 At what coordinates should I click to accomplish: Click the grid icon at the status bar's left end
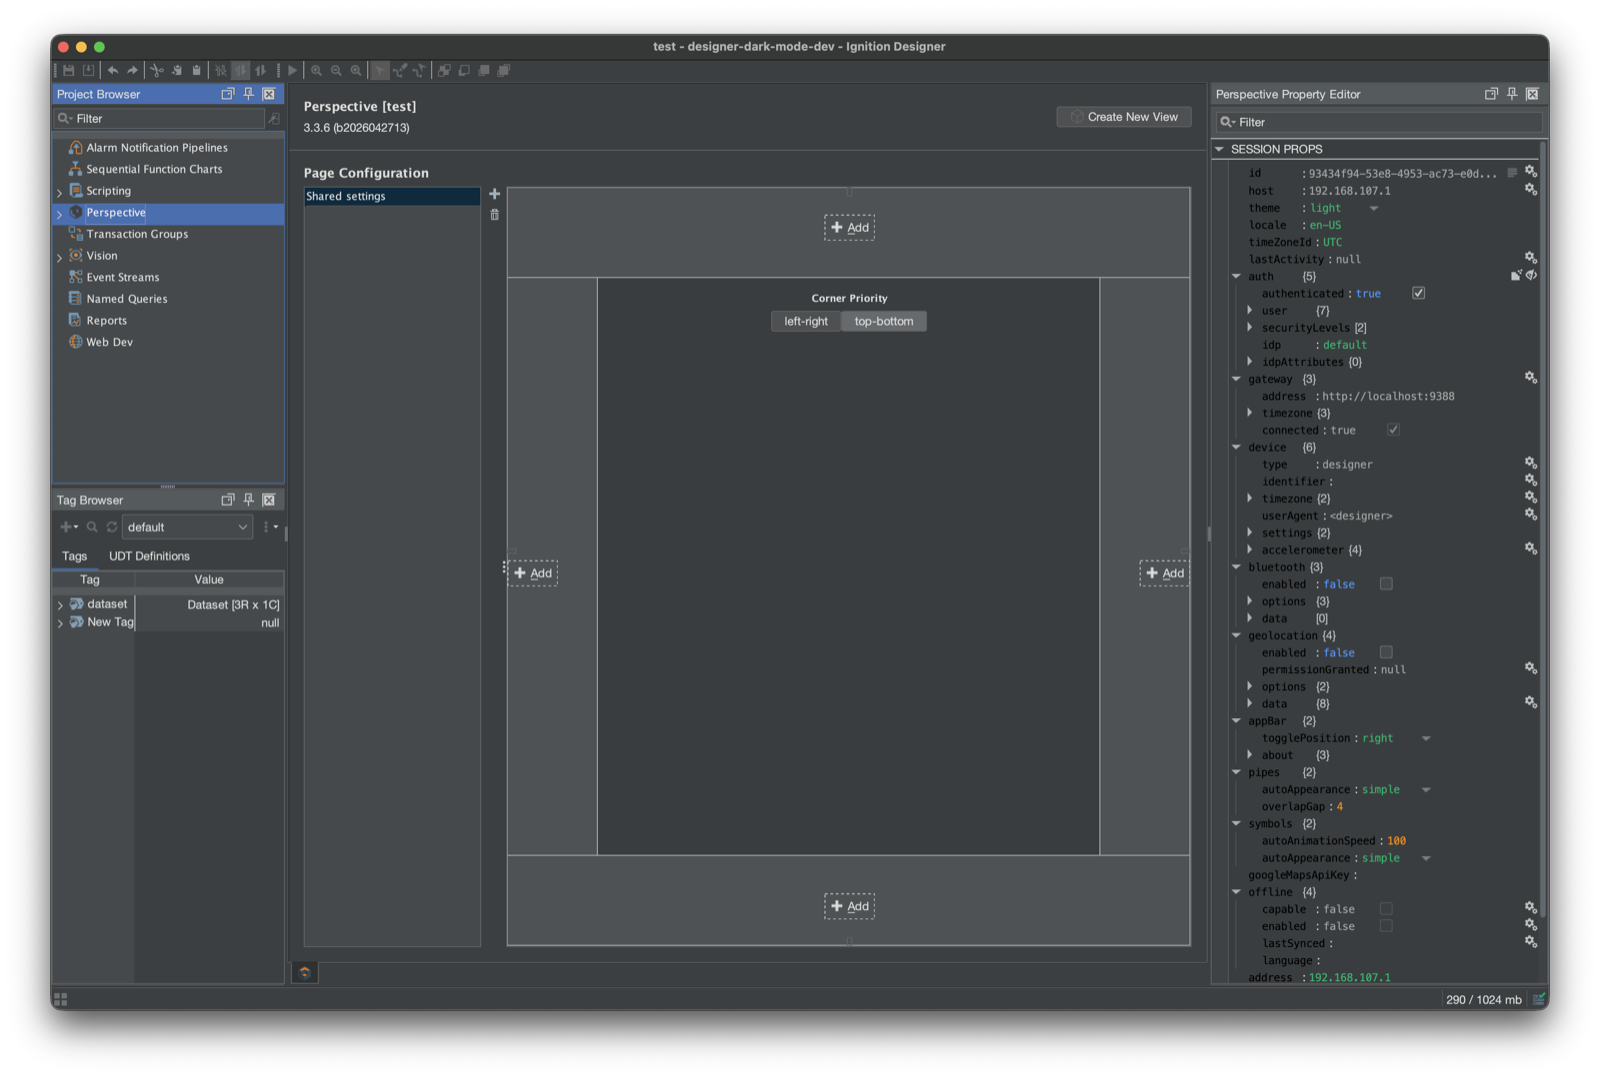(61, 999)
